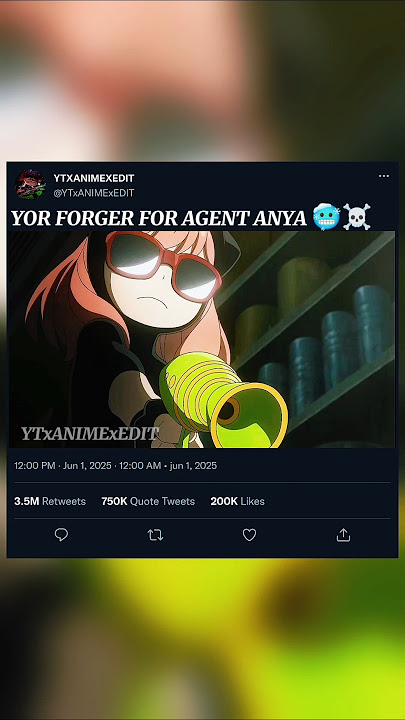
Task: Click the reply speech bubble icon
Action: point(61,534)
